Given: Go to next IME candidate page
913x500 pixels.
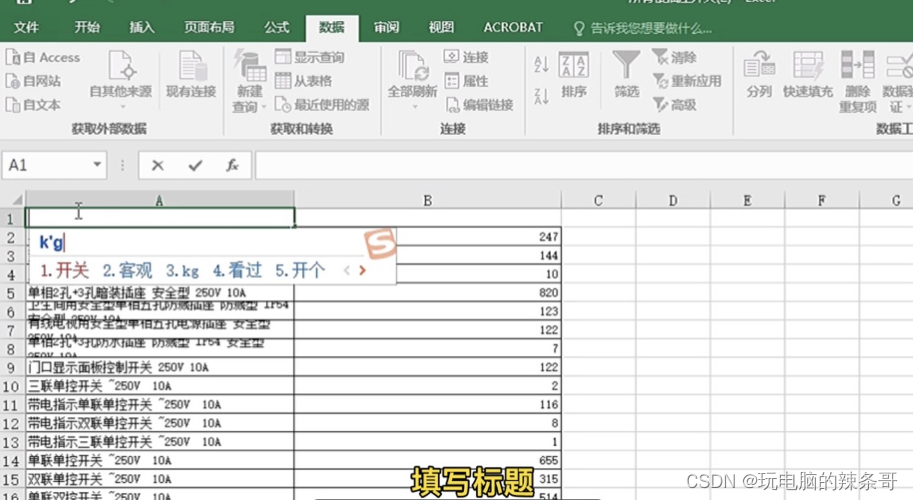Looking at the screenshot, I should 362,270.
